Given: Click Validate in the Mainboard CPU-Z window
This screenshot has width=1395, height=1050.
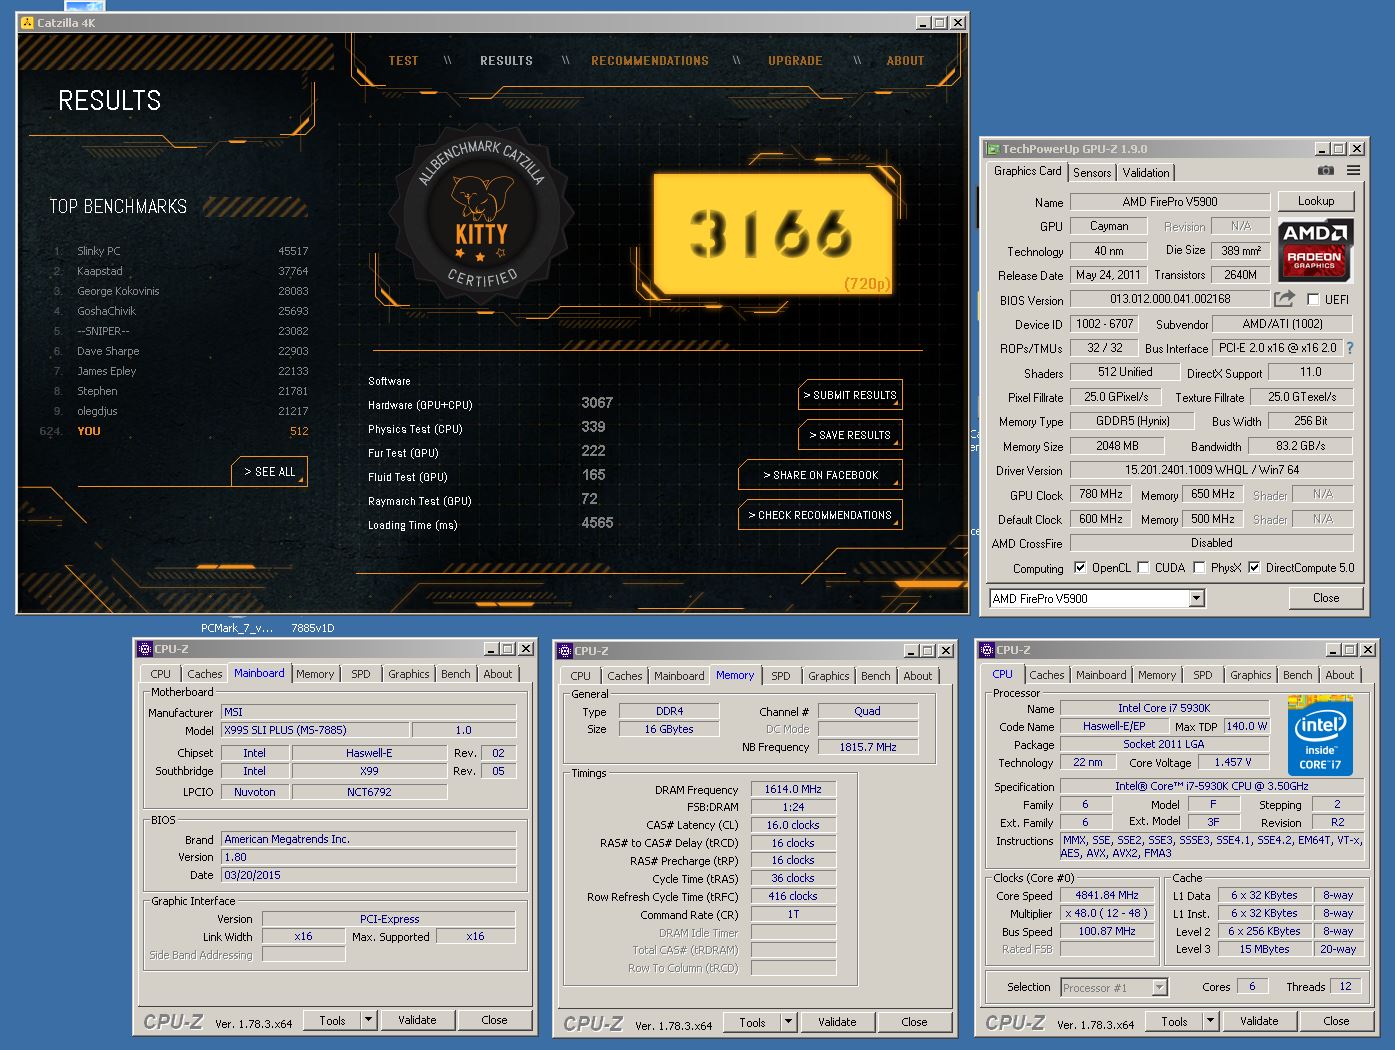Looking at the screenshot, I should (417, 1020).
